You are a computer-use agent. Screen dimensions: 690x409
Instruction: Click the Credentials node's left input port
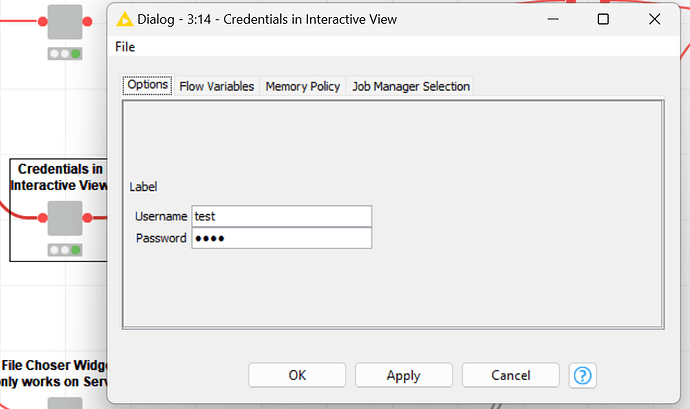[42, 217]
